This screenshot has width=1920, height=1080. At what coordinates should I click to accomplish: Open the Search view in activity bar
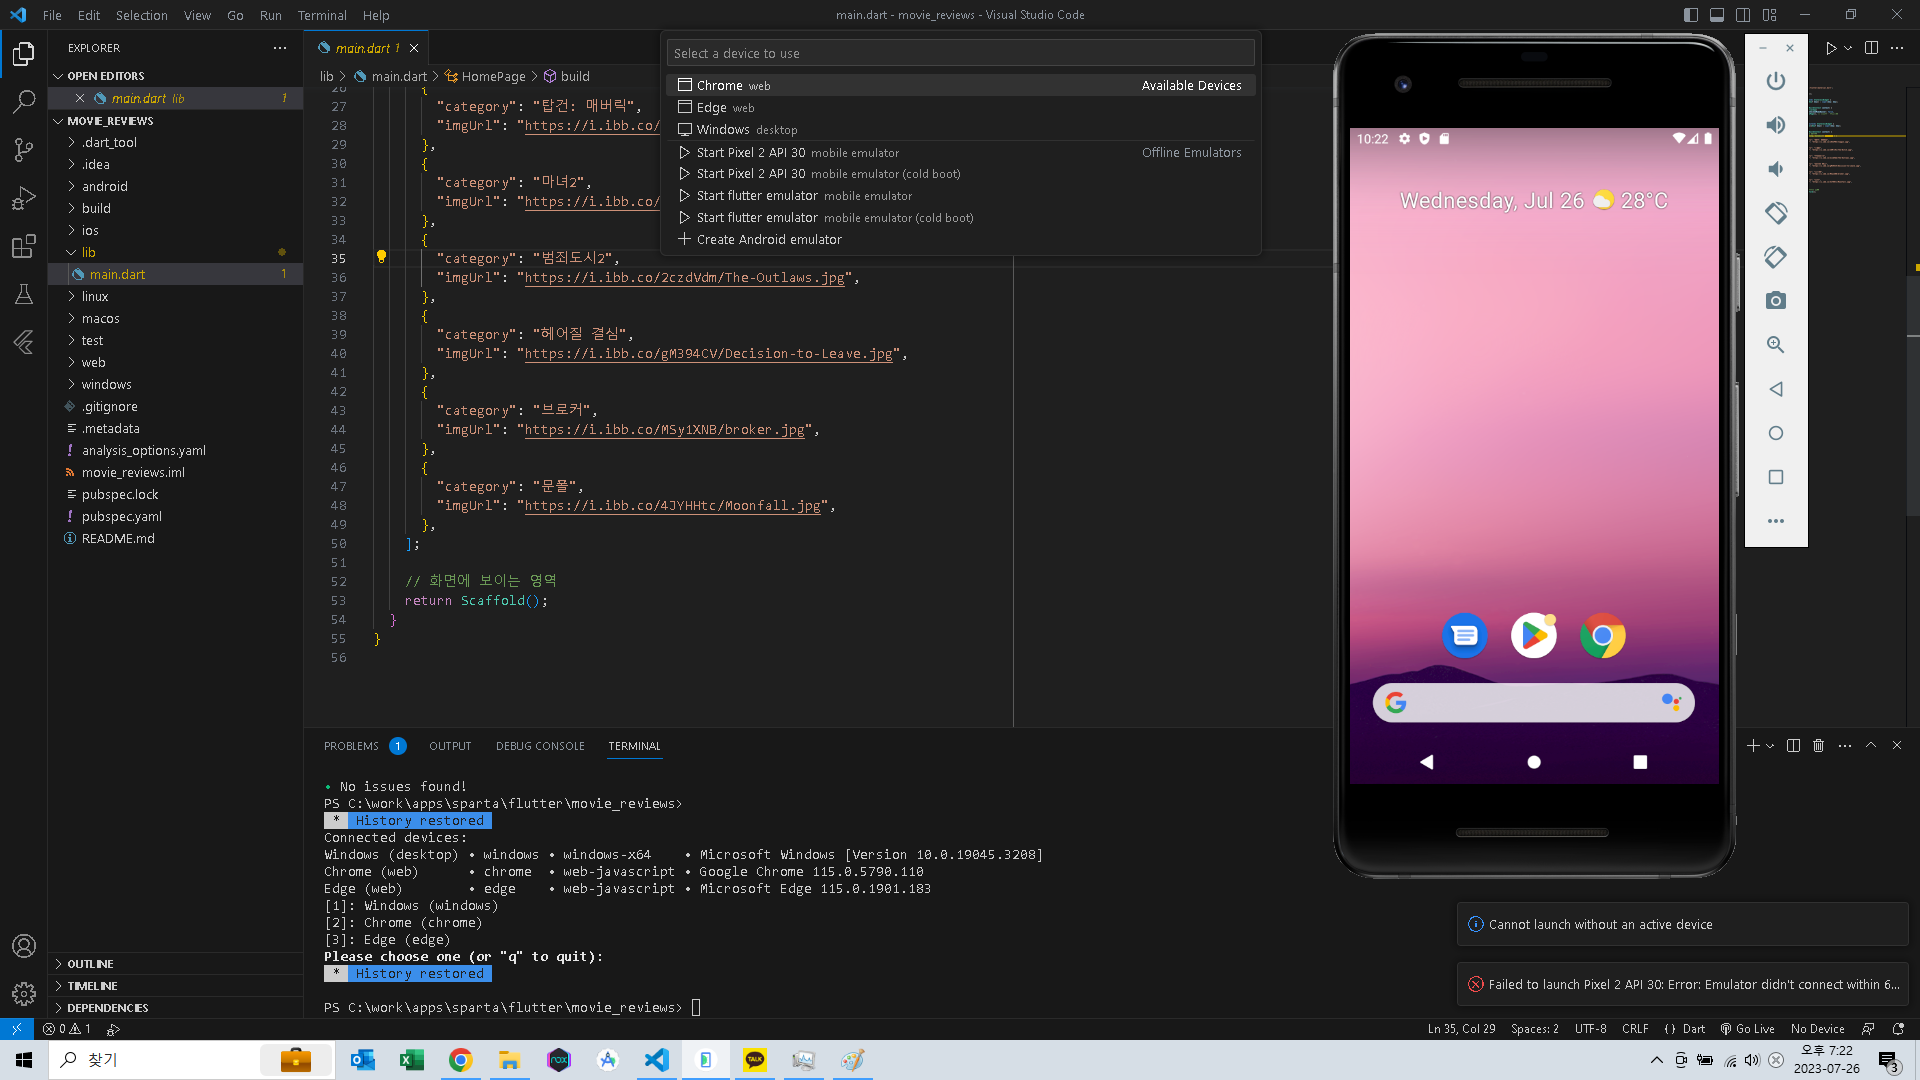point(24,101)
